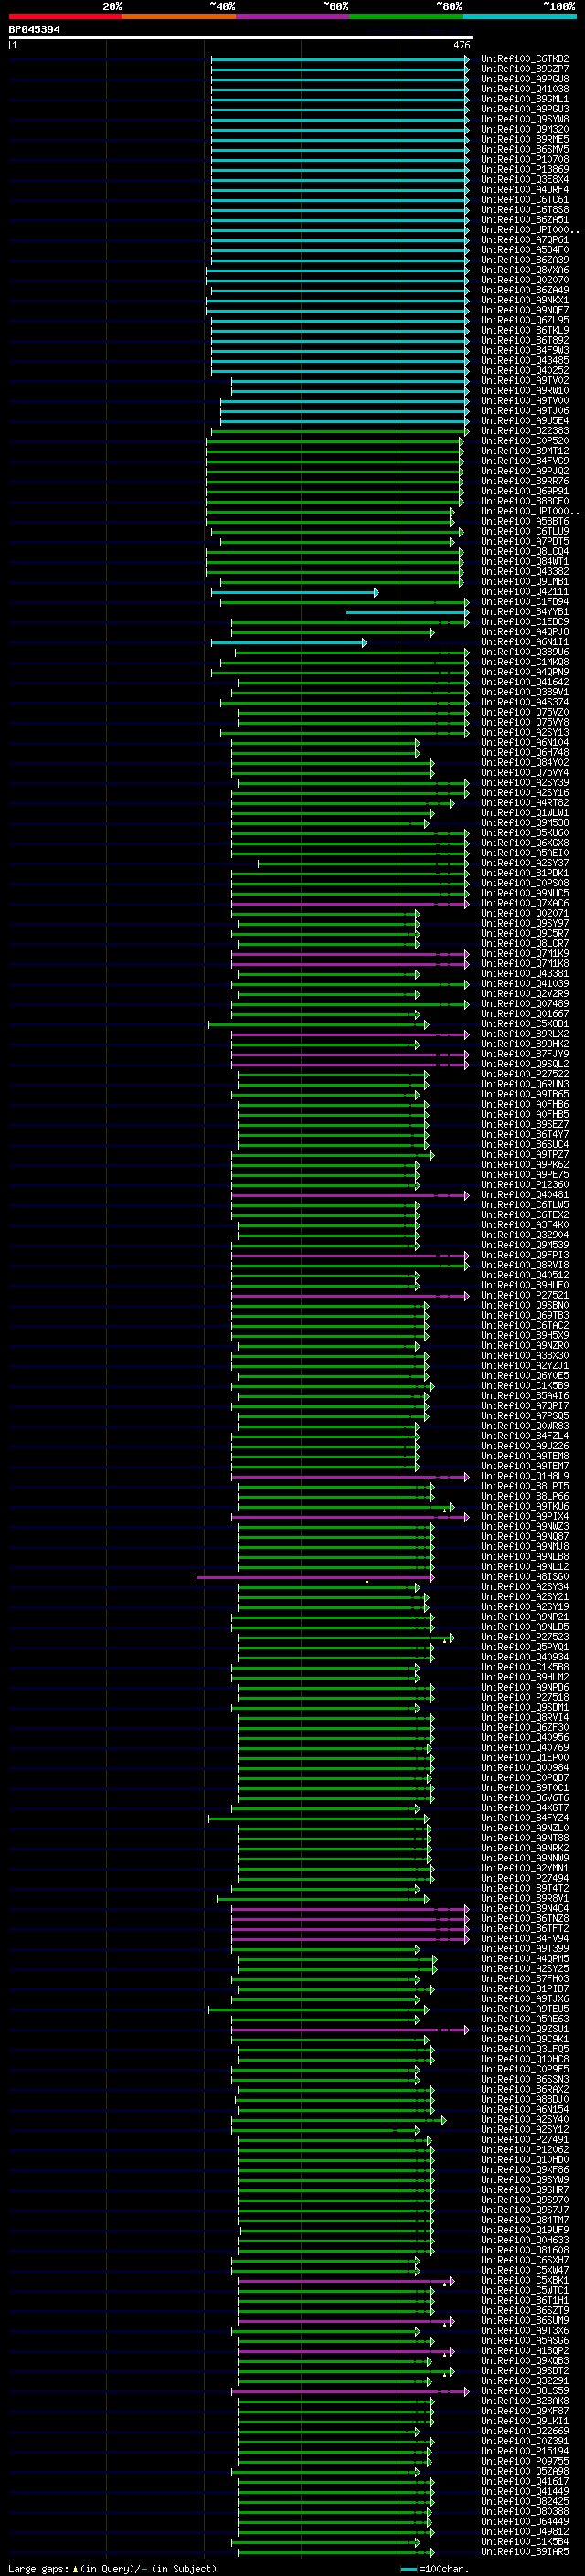Image resolution: width=585 pixels, height=2576 pixels.
Task: Select label UniRef100_A9PIX4
Action: [524, 1516]
